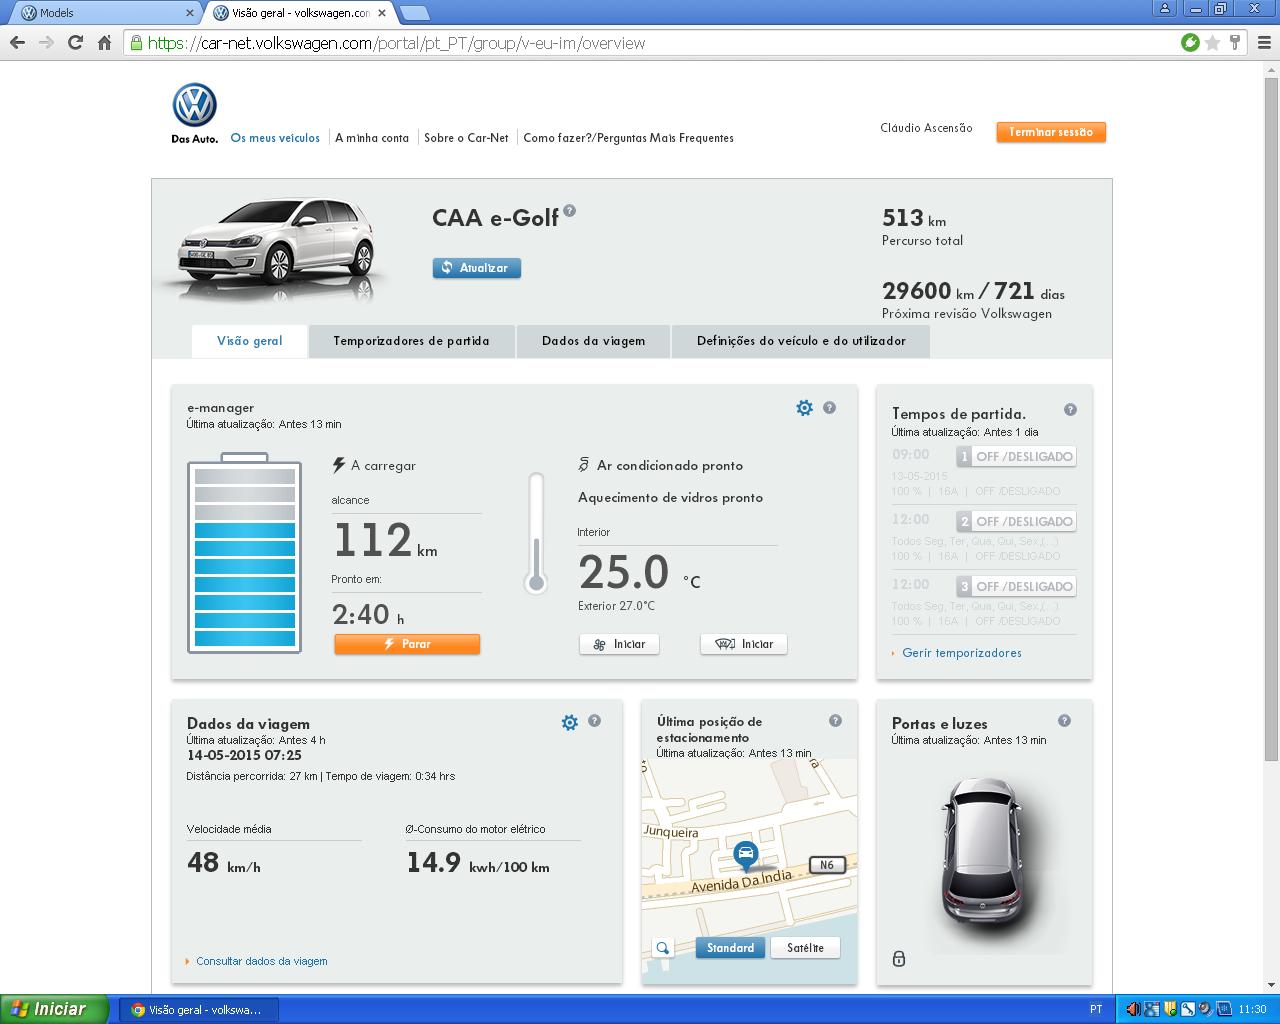Image resolution: width=1280 pixels, height=1024 pixels.
Task: Reload the page
Action: tap(75, 42)
